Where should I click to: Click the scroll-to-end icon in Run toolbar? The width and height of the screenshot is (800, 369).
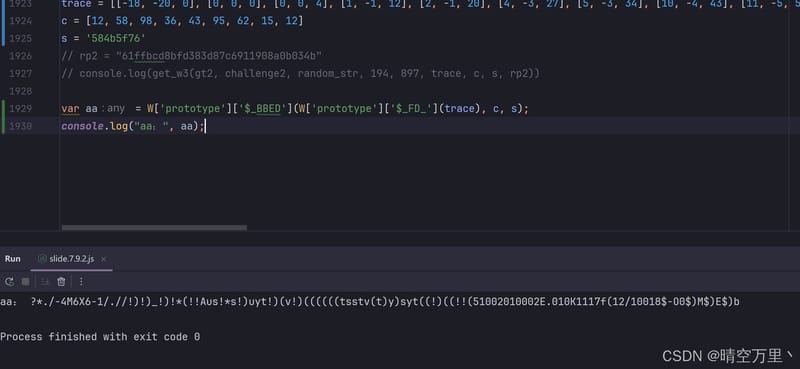tap(44, 281)
